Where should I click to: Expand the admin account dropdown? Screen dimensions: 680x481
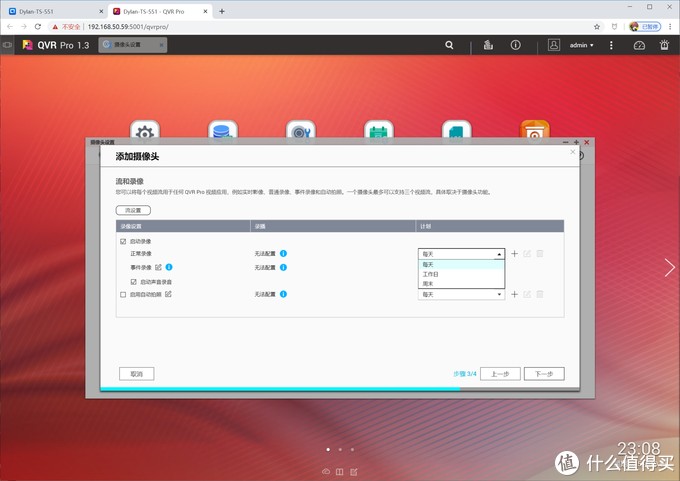click(x=582, y=45)
